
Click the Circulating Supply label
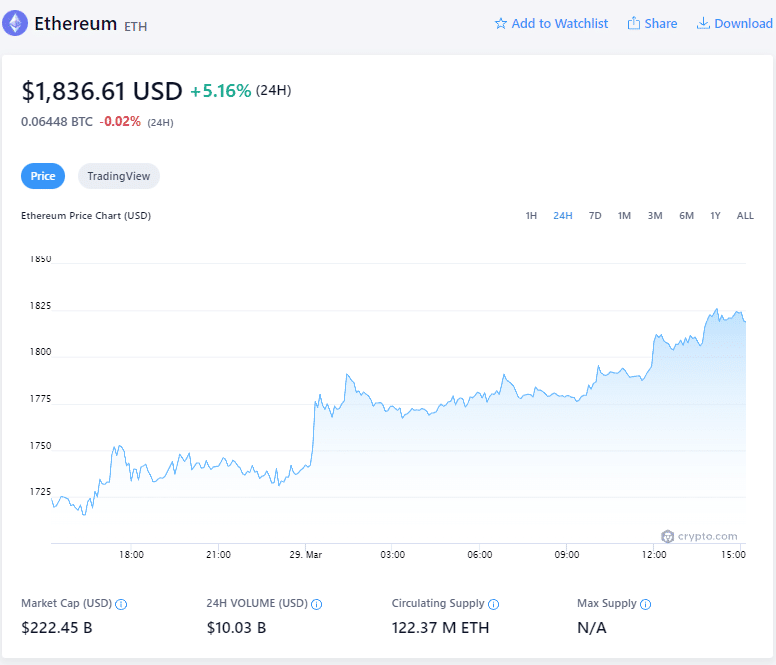click(x=438, y=604)
